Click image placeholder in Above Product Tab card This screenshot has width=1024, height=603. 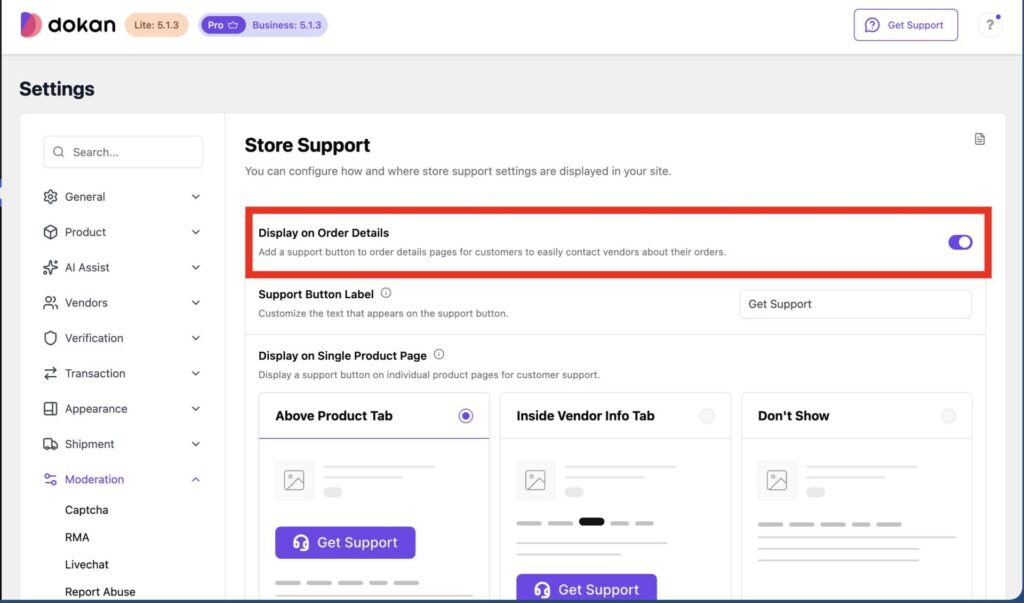tap(294, 480)
